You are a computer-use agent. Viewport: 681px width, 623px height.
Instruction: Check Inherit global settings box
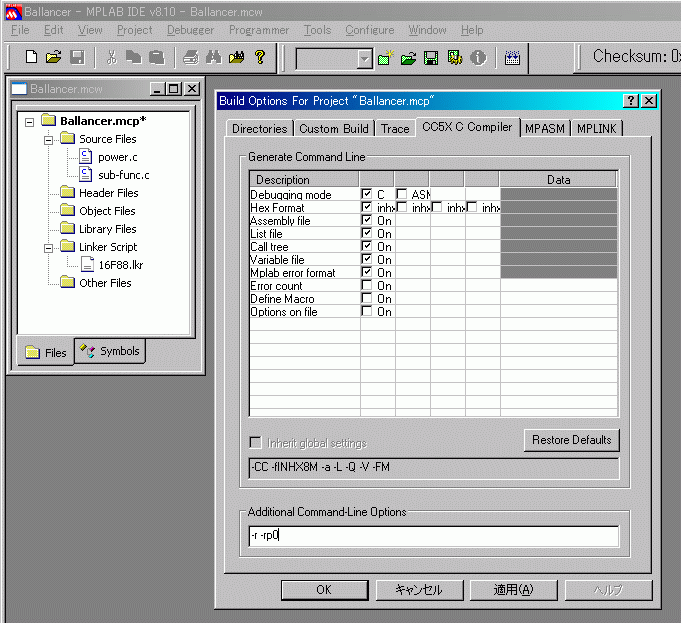point(256,443)
